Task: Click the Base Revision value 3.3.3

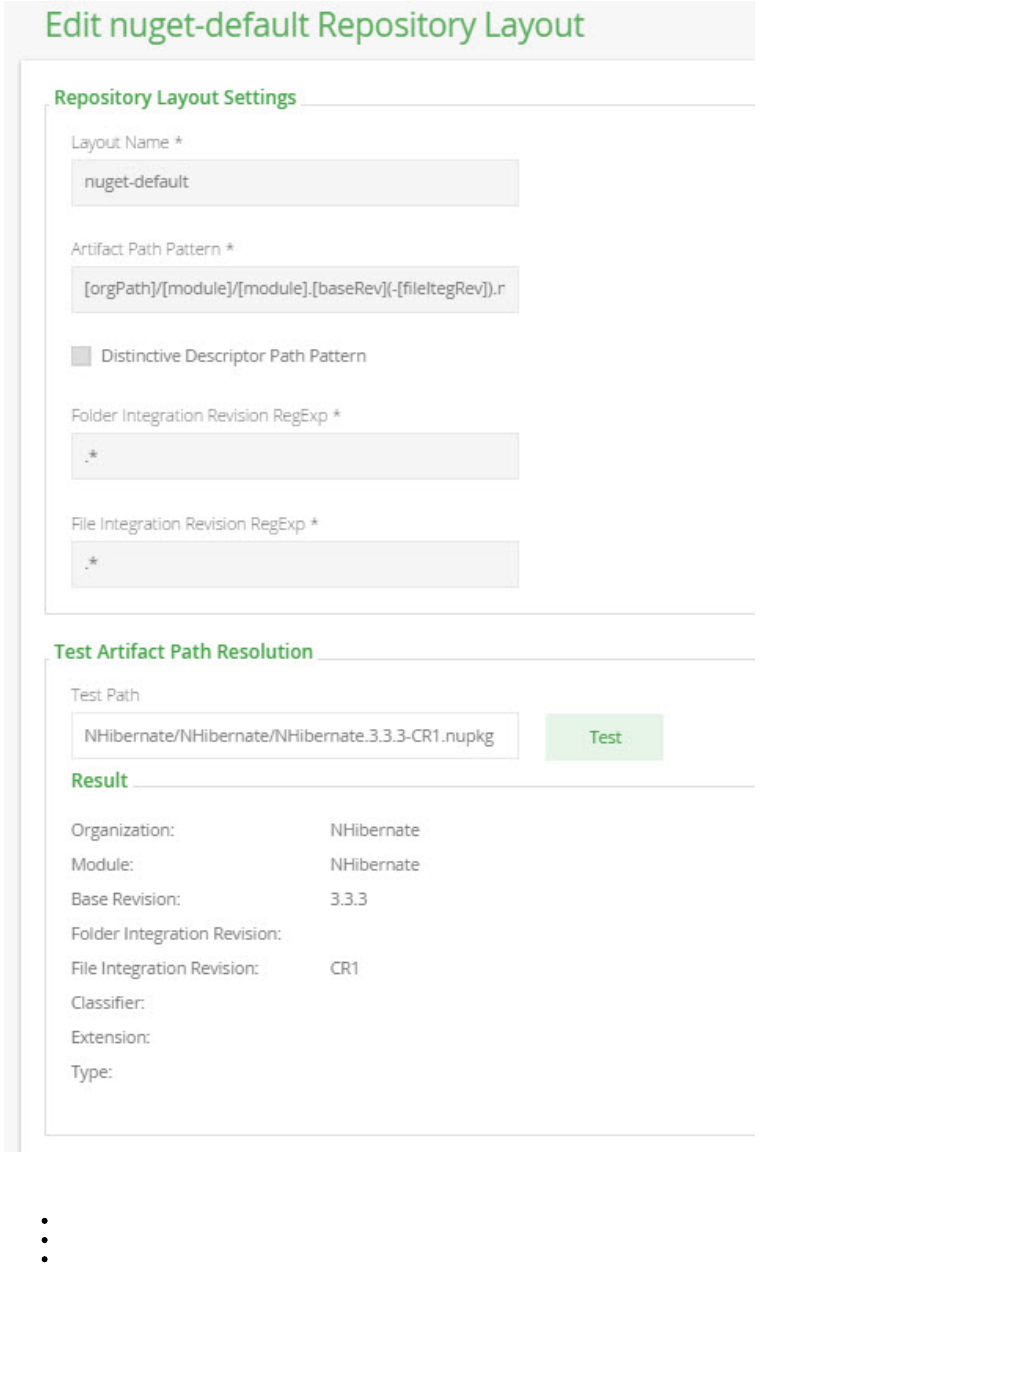Action: tap(349, 899)
